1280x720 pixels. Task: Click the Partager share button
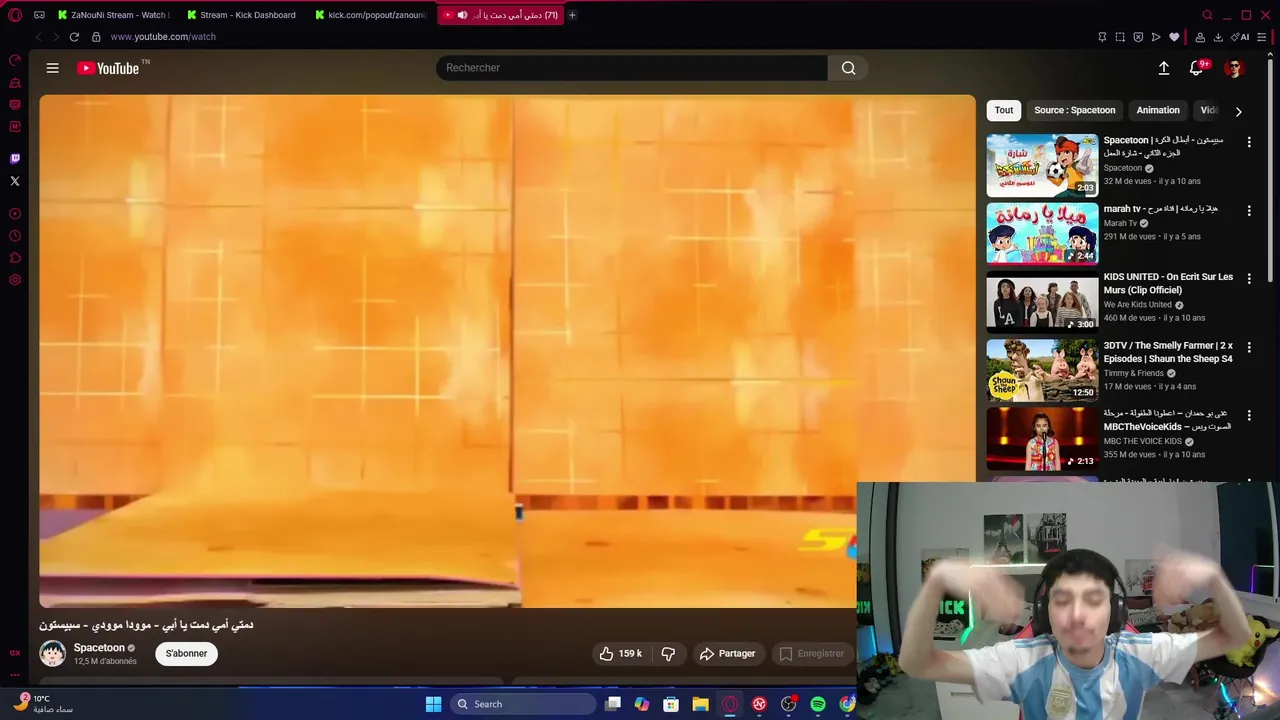pyautogui.click(x=727, y=653)
